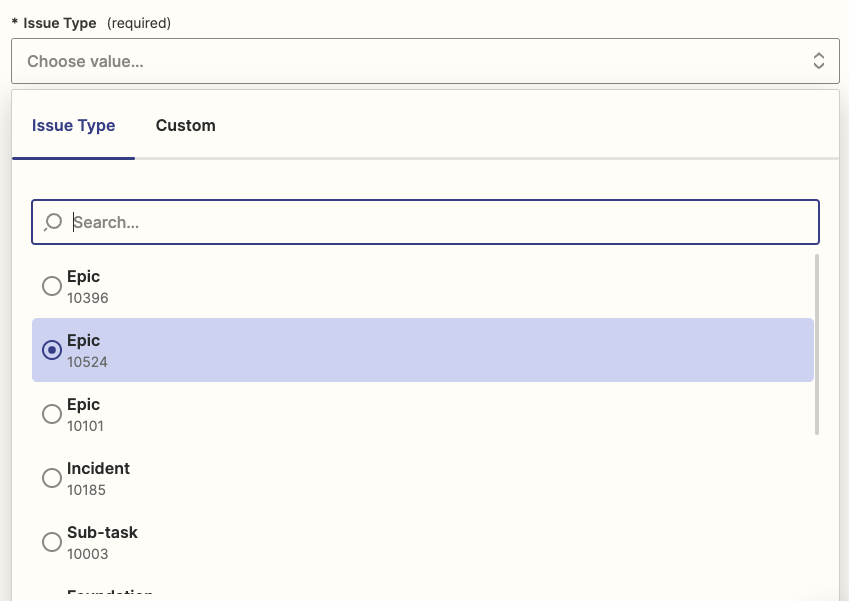
Task: Click the Epic label above ID 10396
Action: [x=84, y=277]
